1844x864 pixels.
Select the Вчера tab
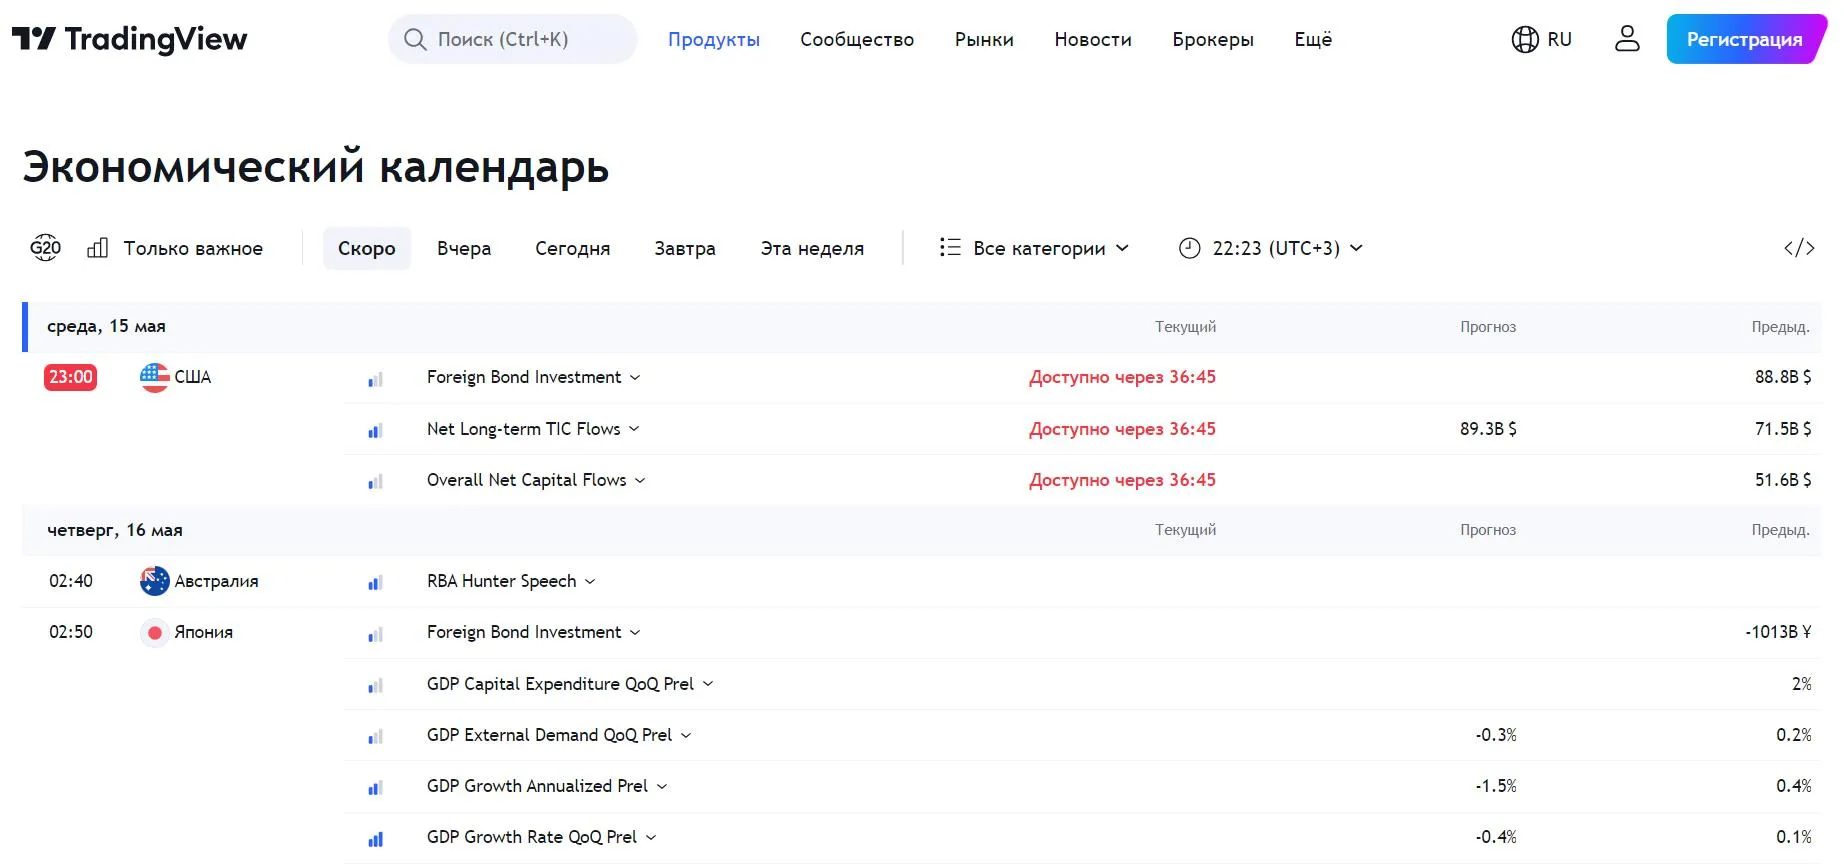click(x=464, y=248)
